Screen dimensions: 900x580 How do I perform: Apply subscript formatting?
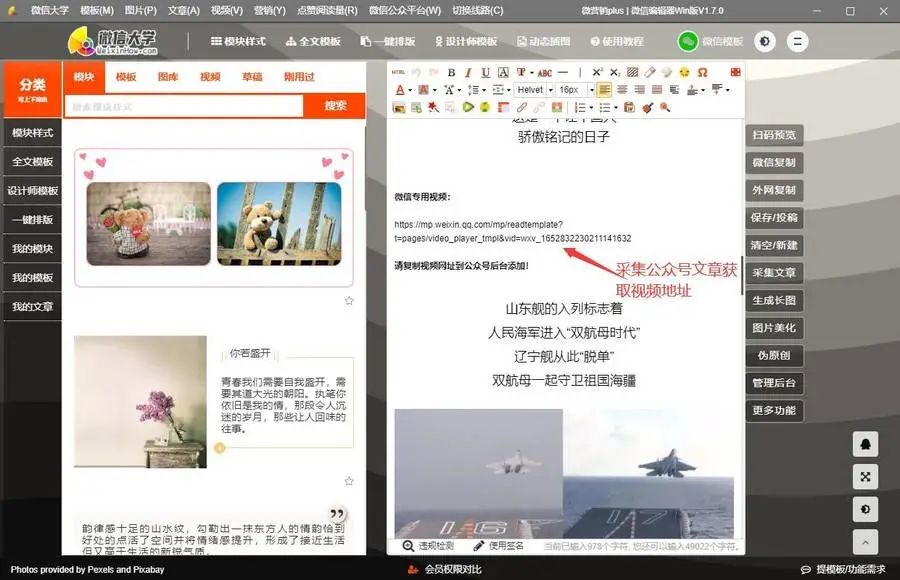click(615, 72)
